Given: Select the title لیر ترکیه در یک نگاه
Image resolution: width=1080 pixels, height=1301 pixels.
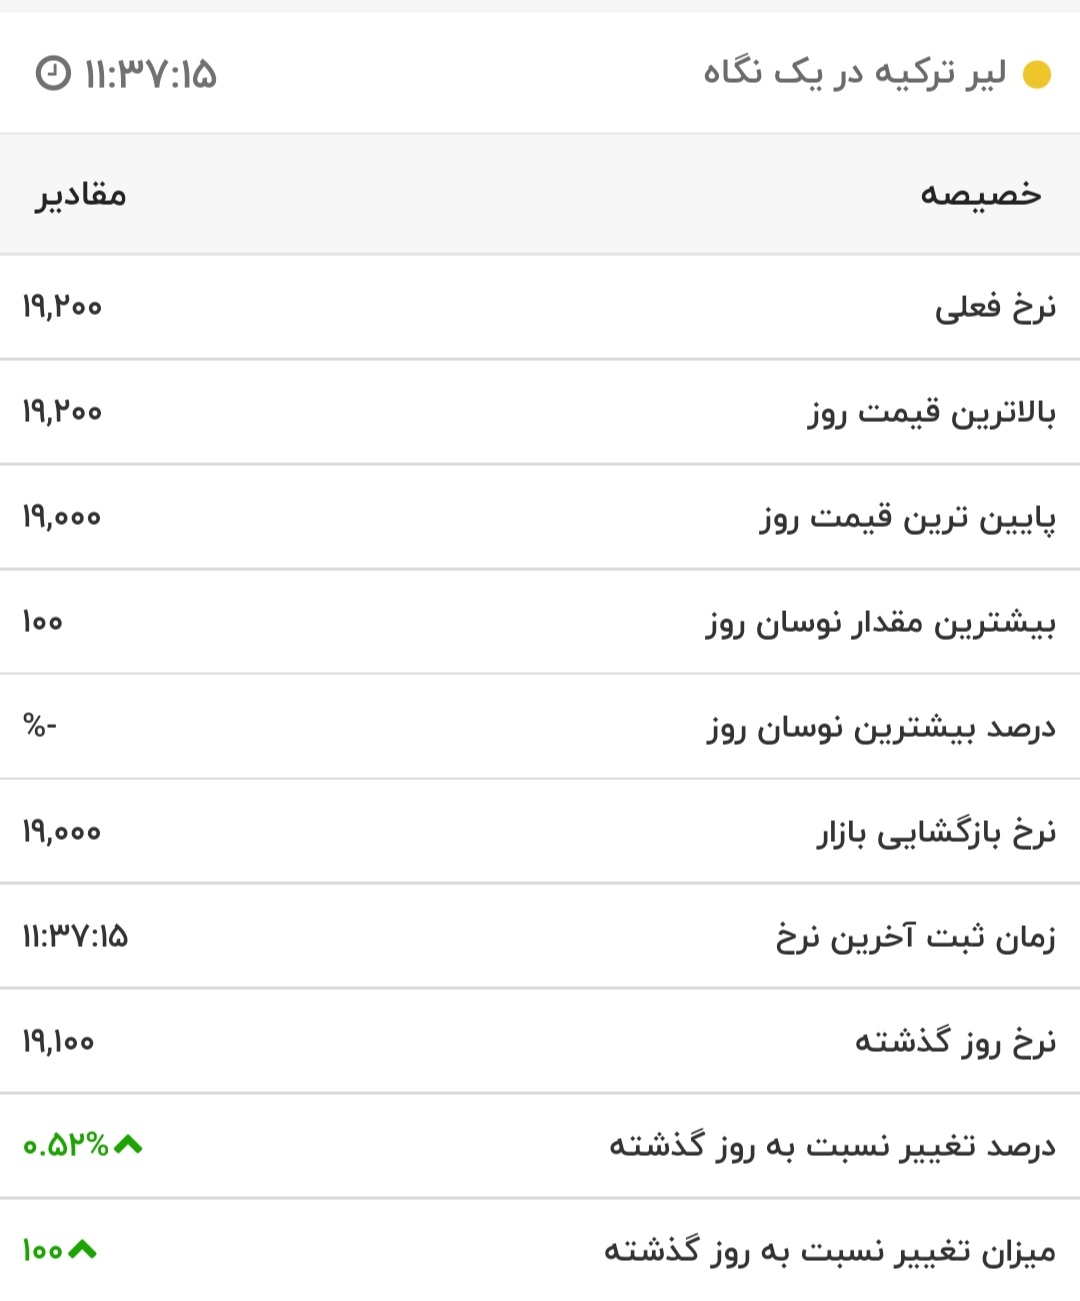Looking at the screenshot, I should pos(854,74).
